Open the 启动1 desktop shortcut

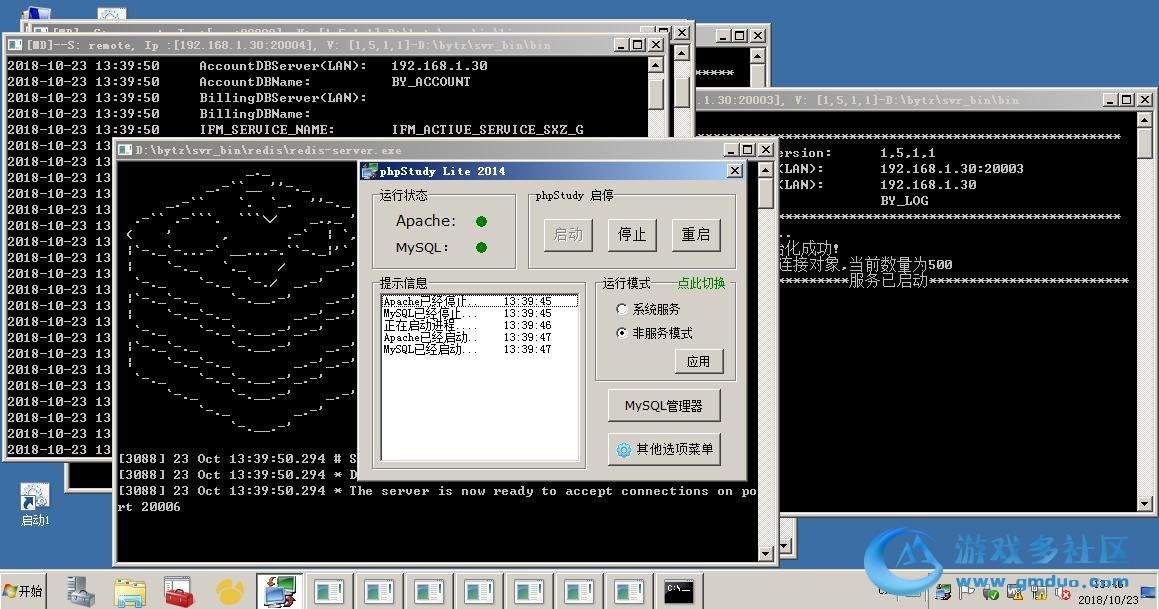tap(35, 503)
